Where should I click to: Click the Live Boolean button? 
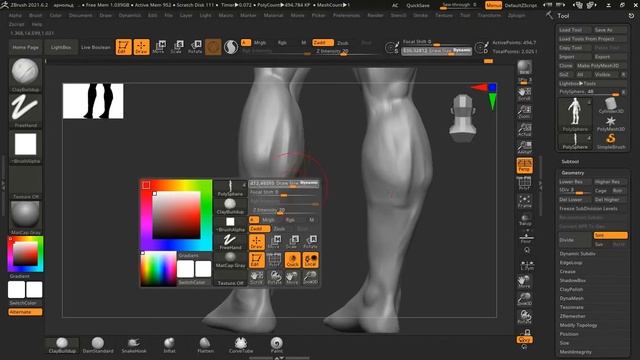[96, 47]
